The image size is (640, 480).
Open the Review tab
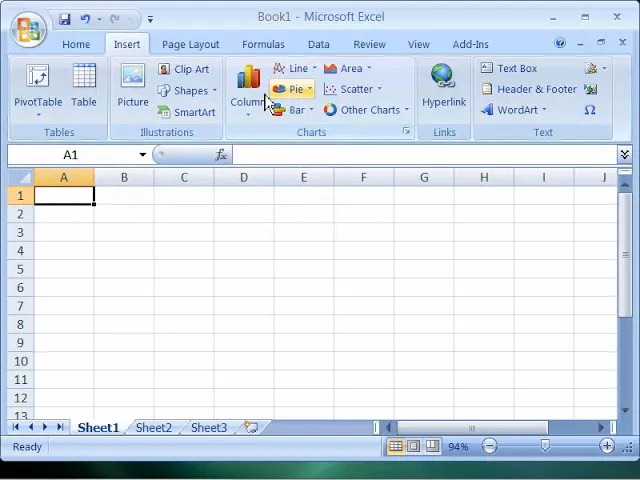pyautogui.click(x=369, y=44)
